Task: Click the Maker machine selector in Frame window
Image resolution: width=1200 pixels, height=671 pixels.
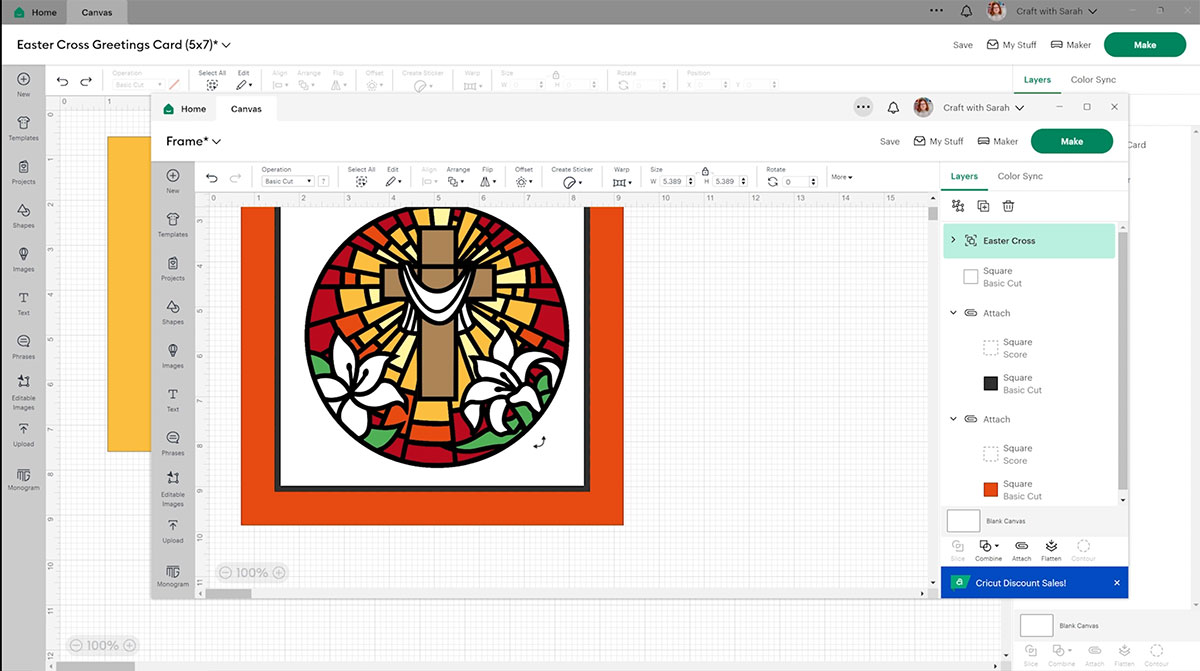Action: (x=998, y=141)
